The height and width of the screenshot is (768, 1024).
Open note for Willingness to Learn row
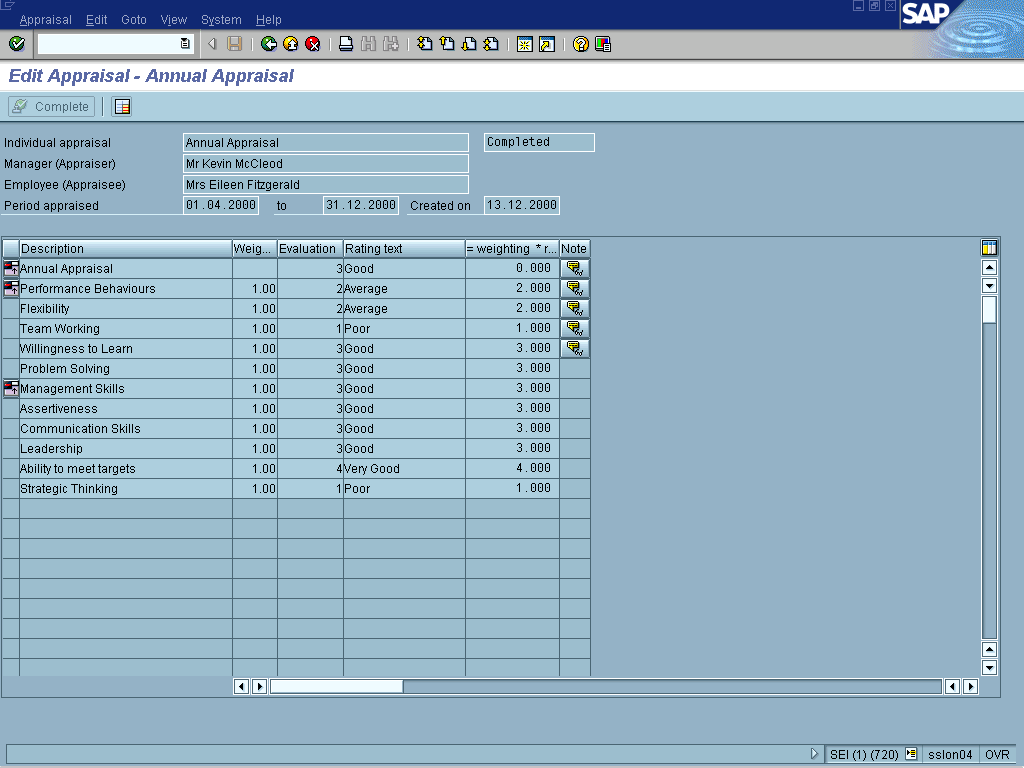[575, 348]
